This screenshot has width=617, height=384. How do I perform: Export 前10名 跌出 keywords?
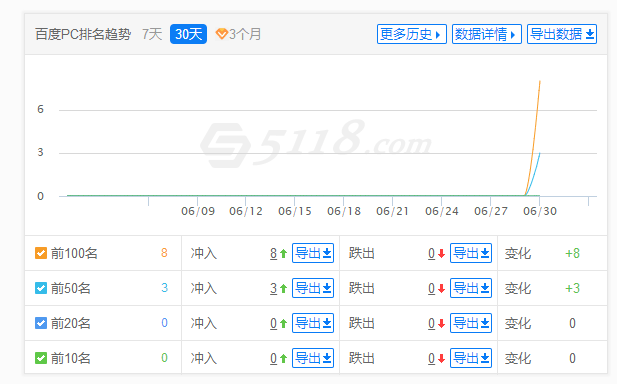click(471, 358)
